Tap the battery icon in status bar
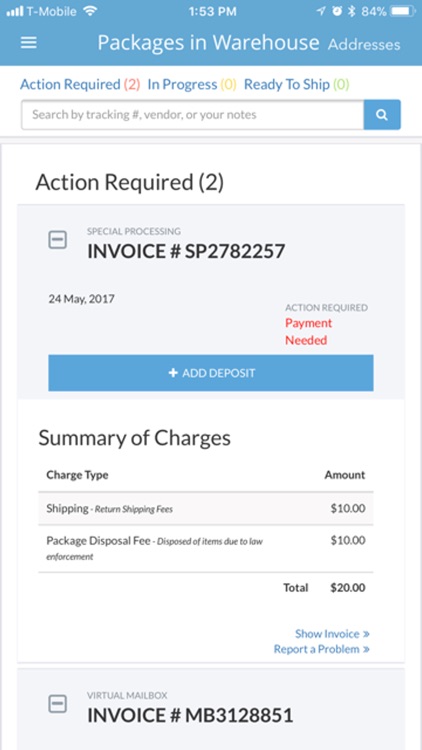The image size is (422, 750). click(402, 11)
